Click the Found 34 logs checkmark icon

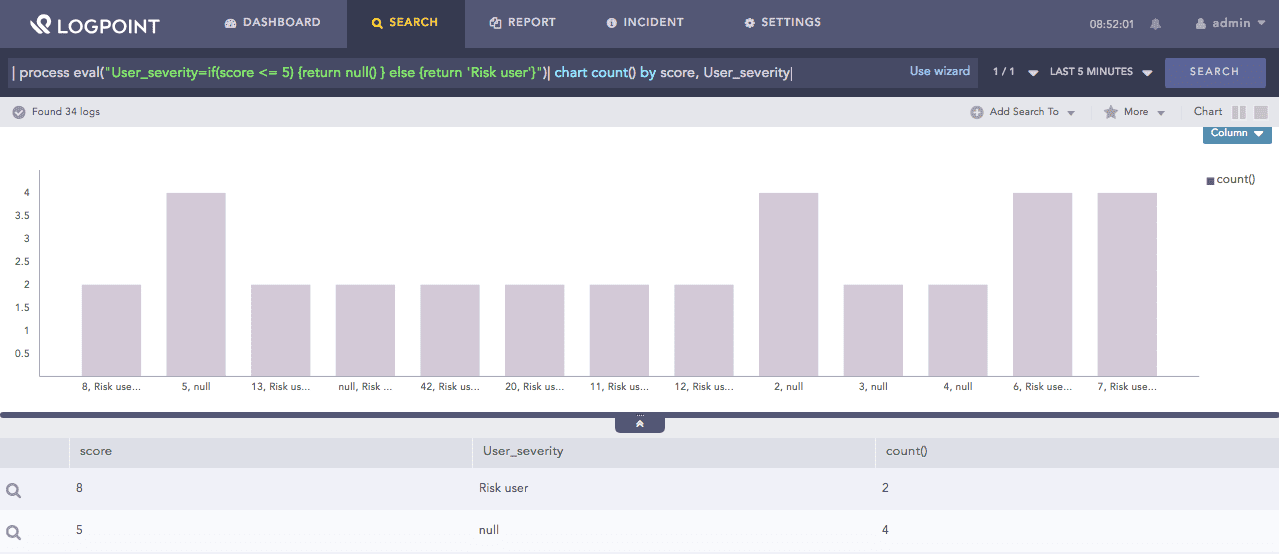[18, 112]
